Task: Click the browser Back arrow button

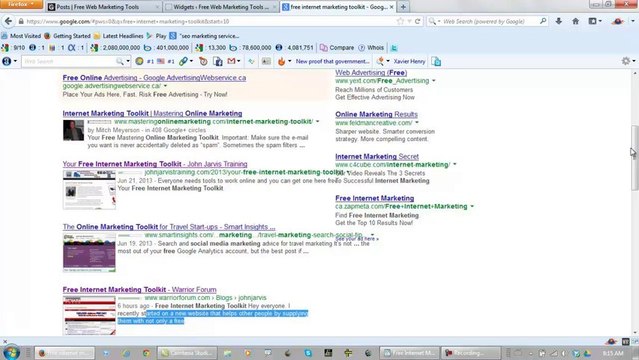Action: point(9,21)
